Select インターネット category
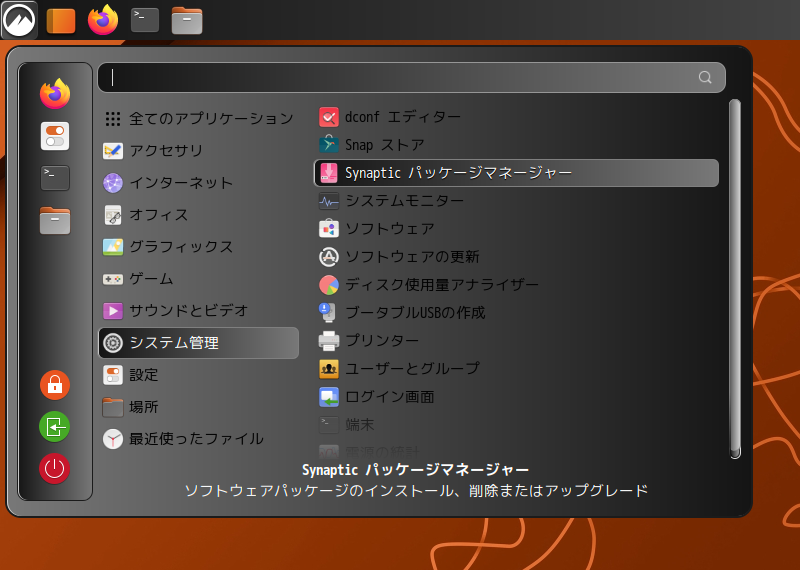This screenshot has height=570, width=800. point(198,183)
